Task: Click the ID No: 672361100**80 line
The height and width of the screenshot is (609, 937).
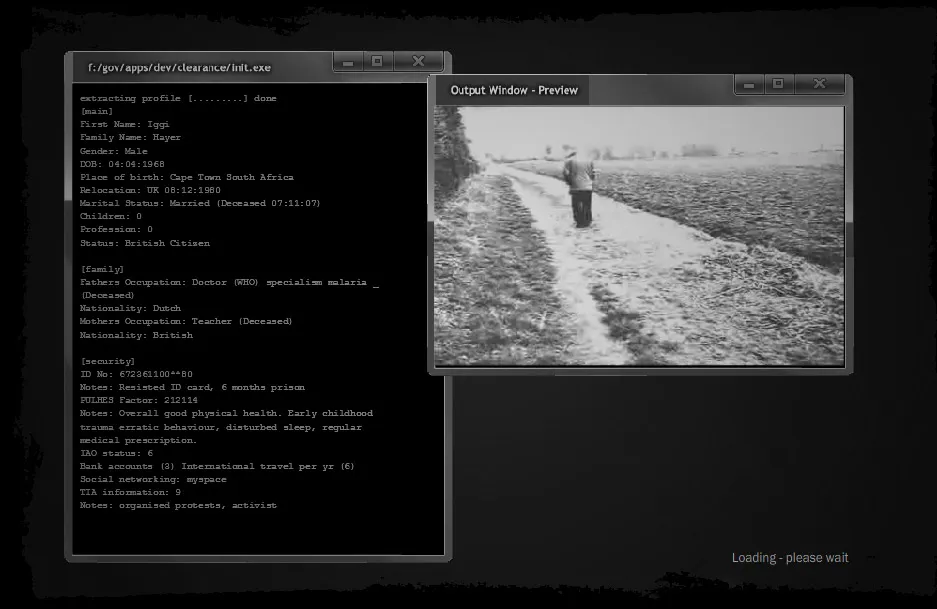Action: (x=136, y=374)
